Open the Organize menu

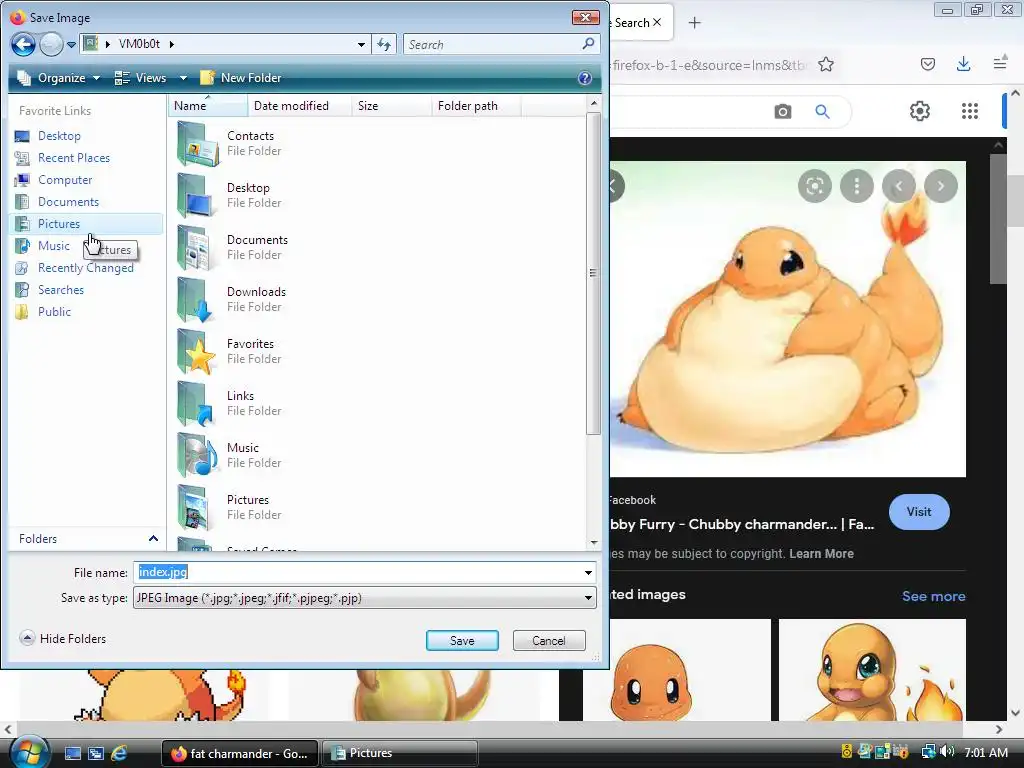click(59, 78)
